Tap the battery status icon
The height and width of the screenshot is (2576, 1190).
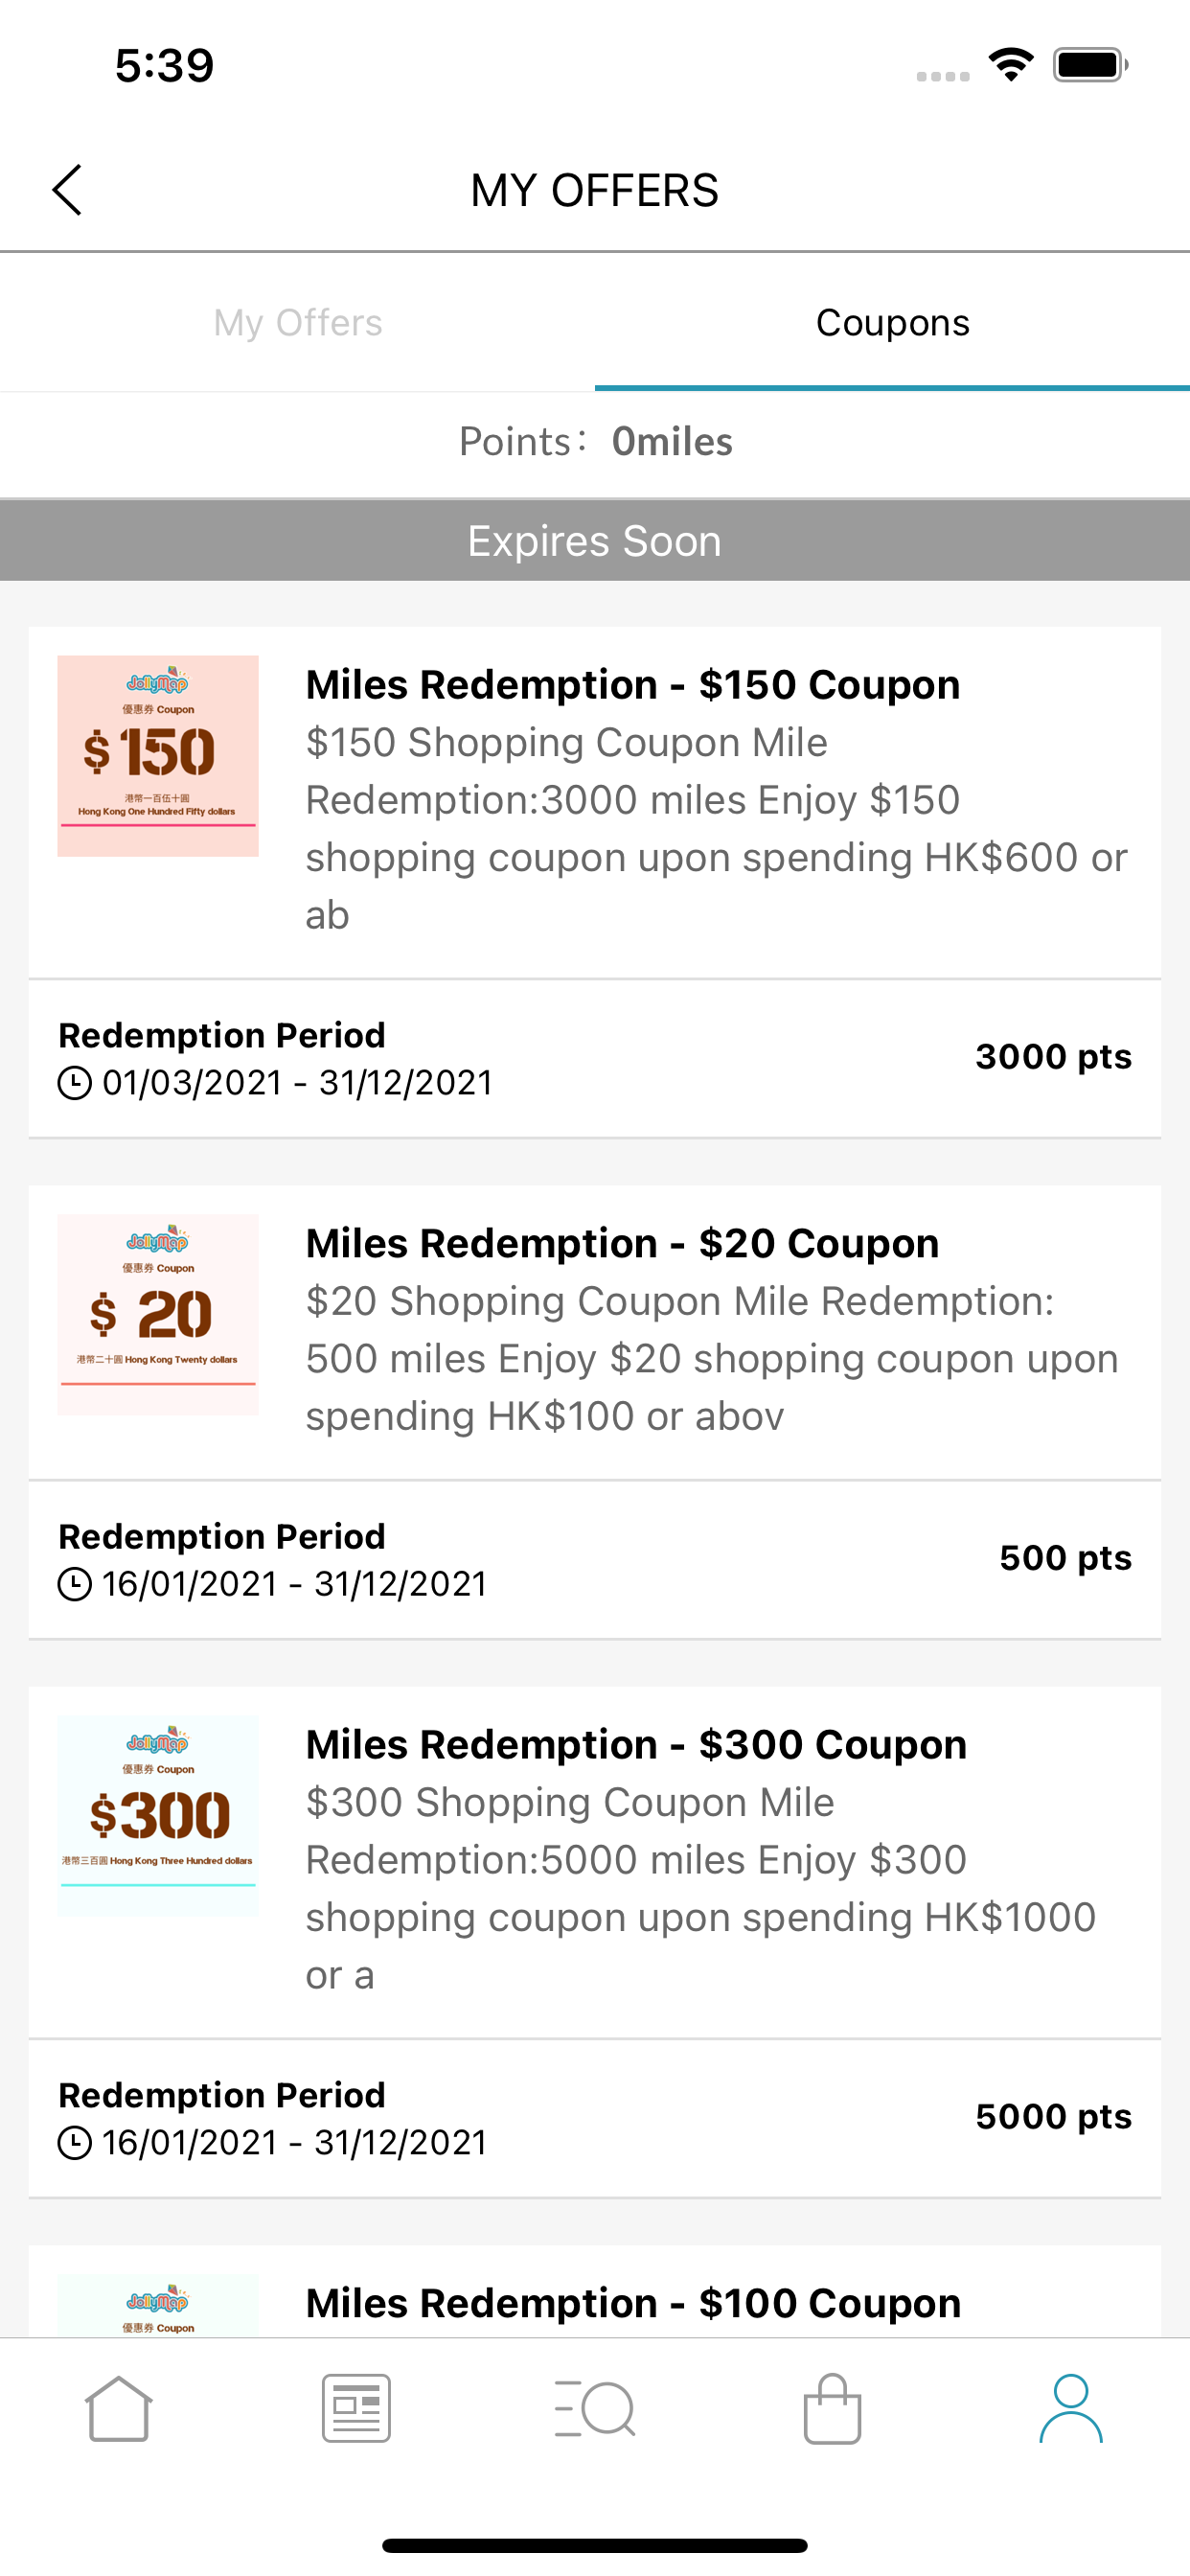click(1089, 65)
